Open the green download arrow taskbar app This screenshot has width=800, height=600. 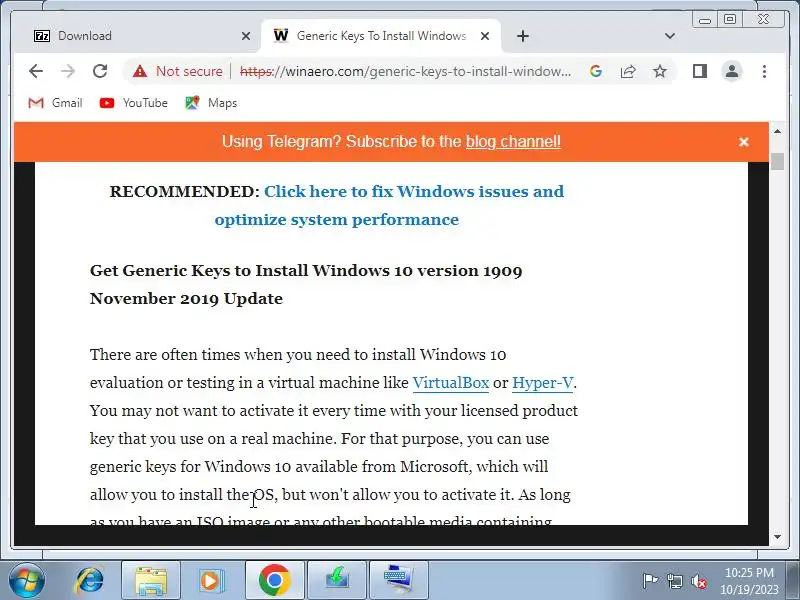(337, 581)
